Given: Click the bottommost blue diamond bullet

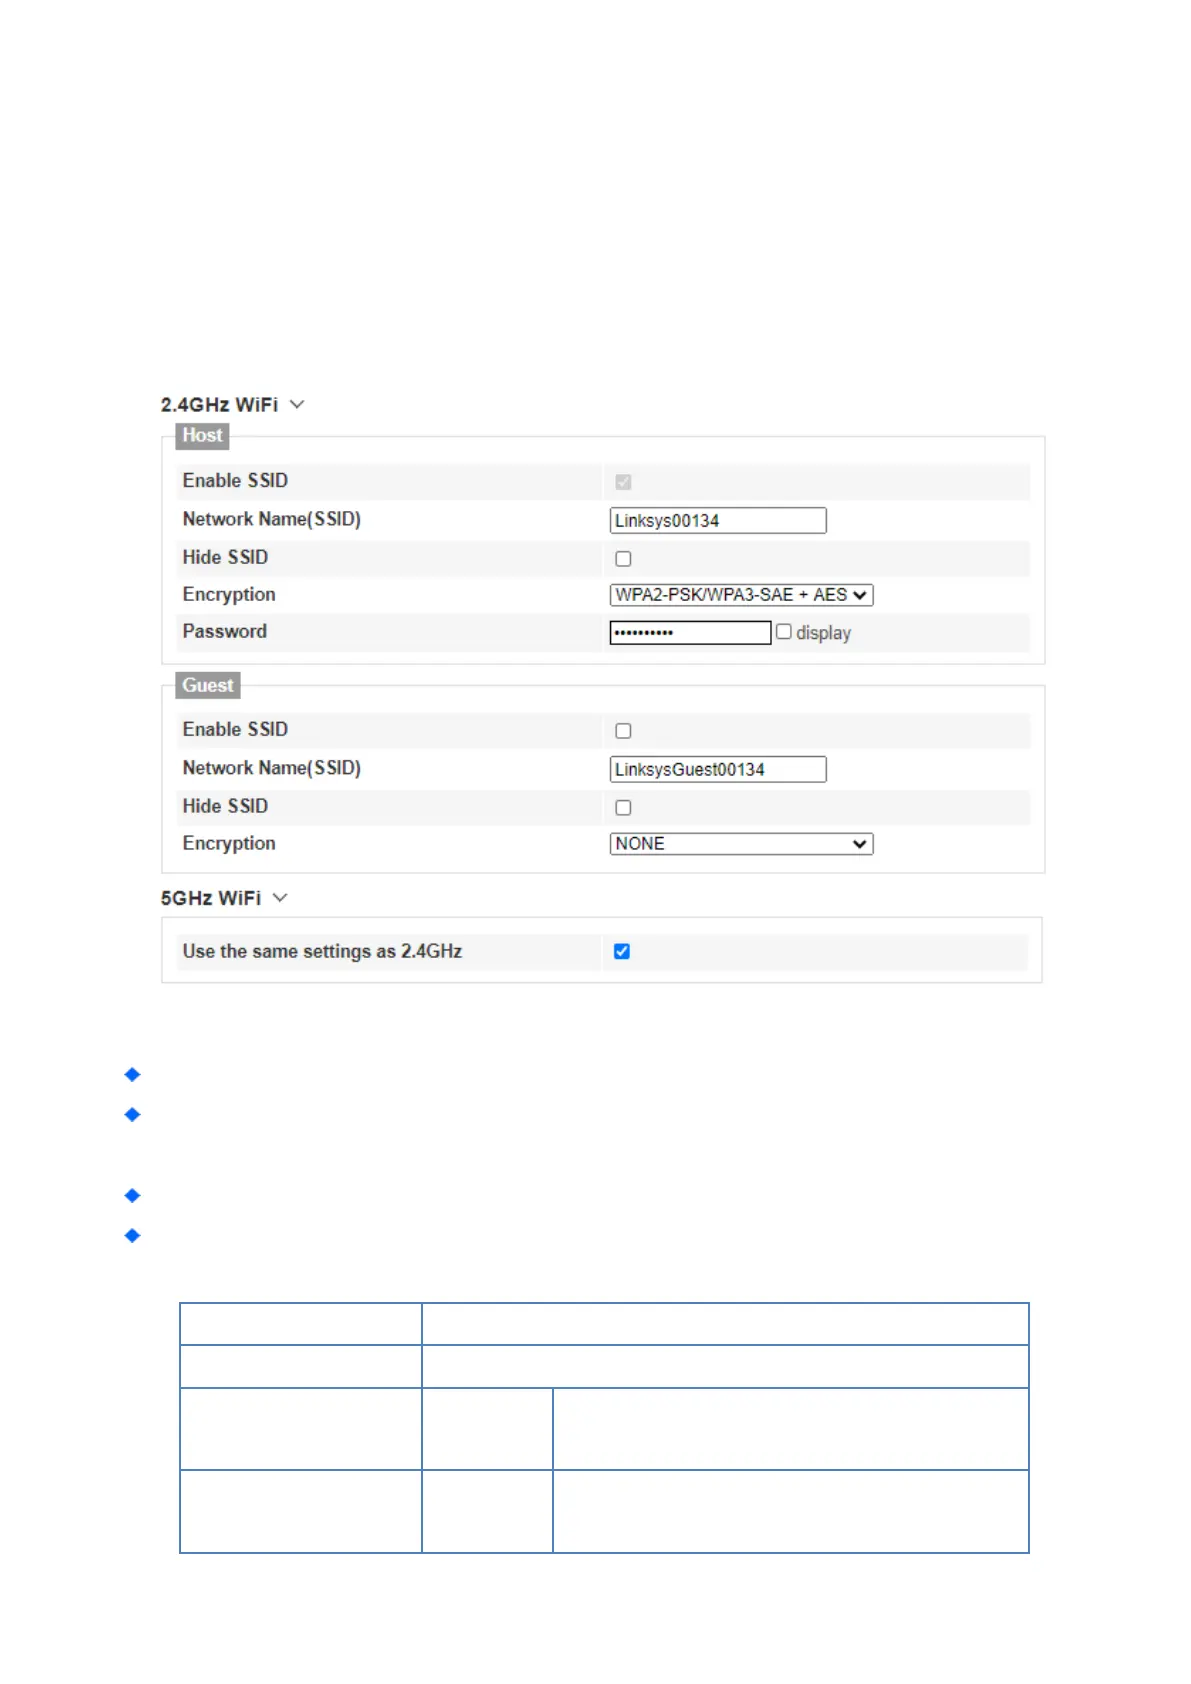Looking at the screenshot, I should 132,1236.
